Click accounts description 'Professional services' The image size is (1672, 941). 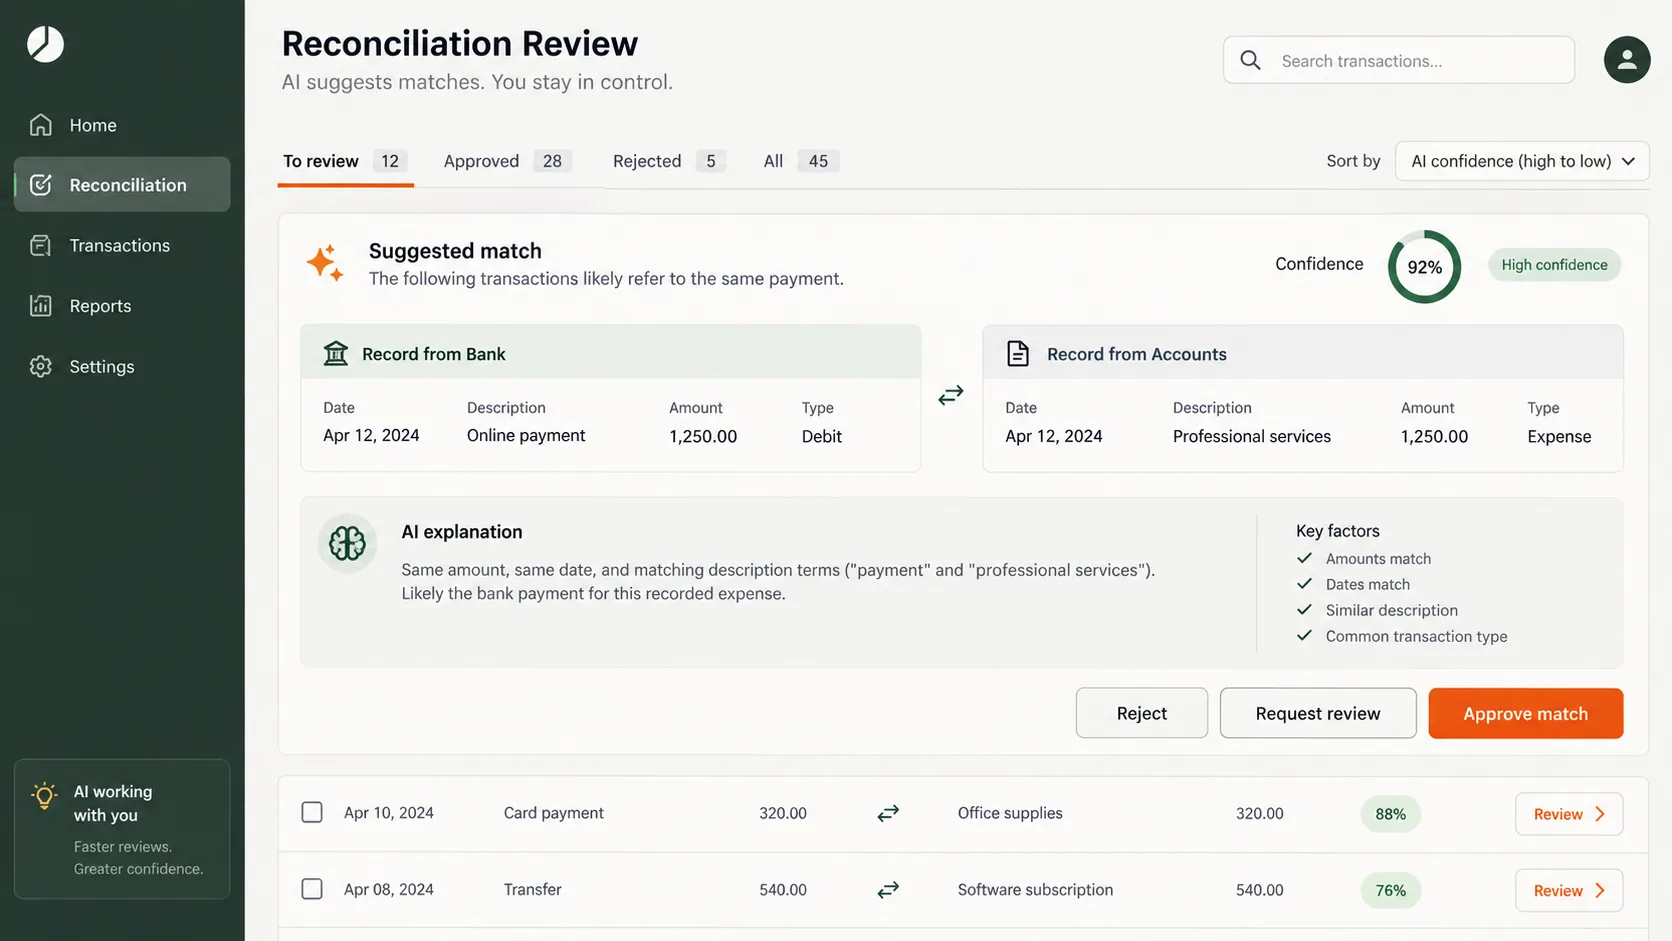pyautogui.click(x=1252, y=436)
